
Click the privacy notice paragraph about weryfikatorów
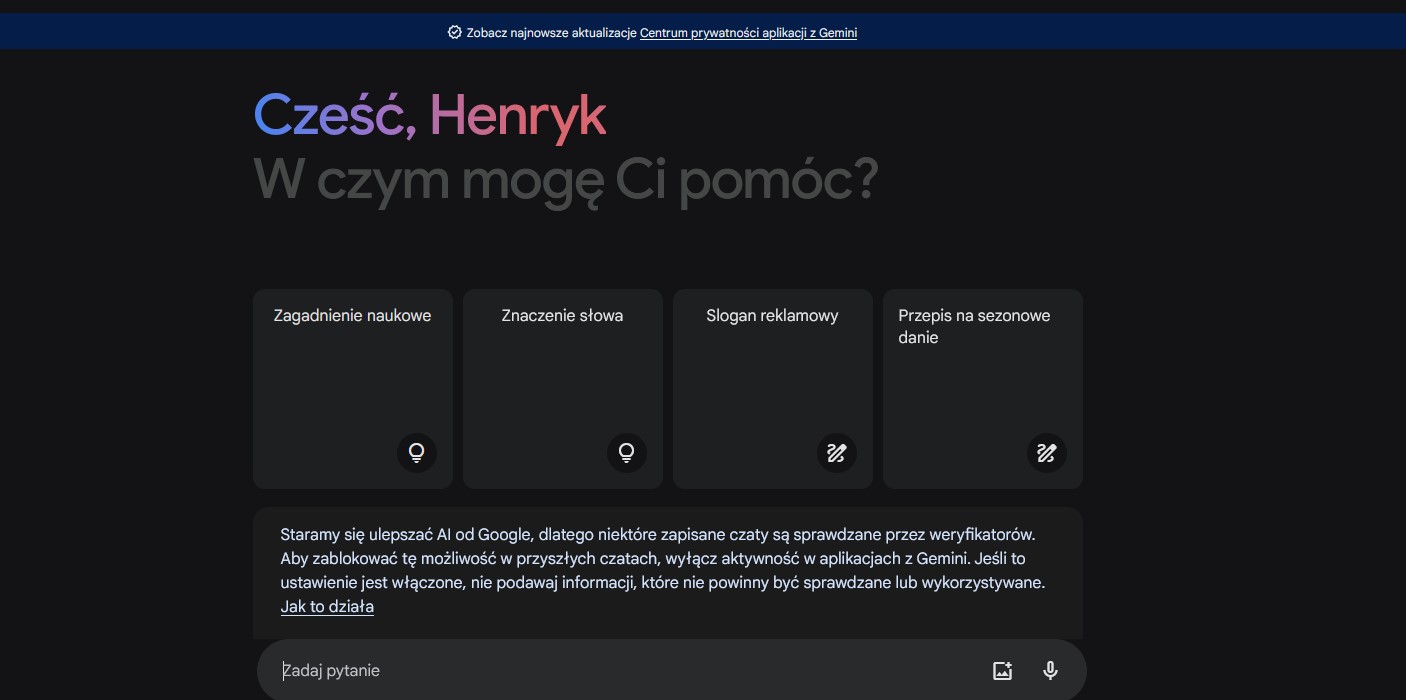tap(662, 558)
